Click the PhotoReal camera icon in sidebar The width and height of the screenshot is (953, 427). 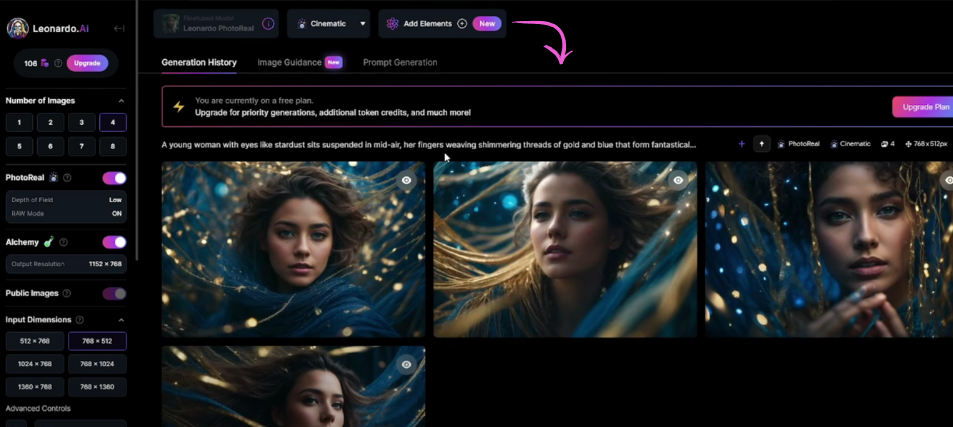point(53,177)
